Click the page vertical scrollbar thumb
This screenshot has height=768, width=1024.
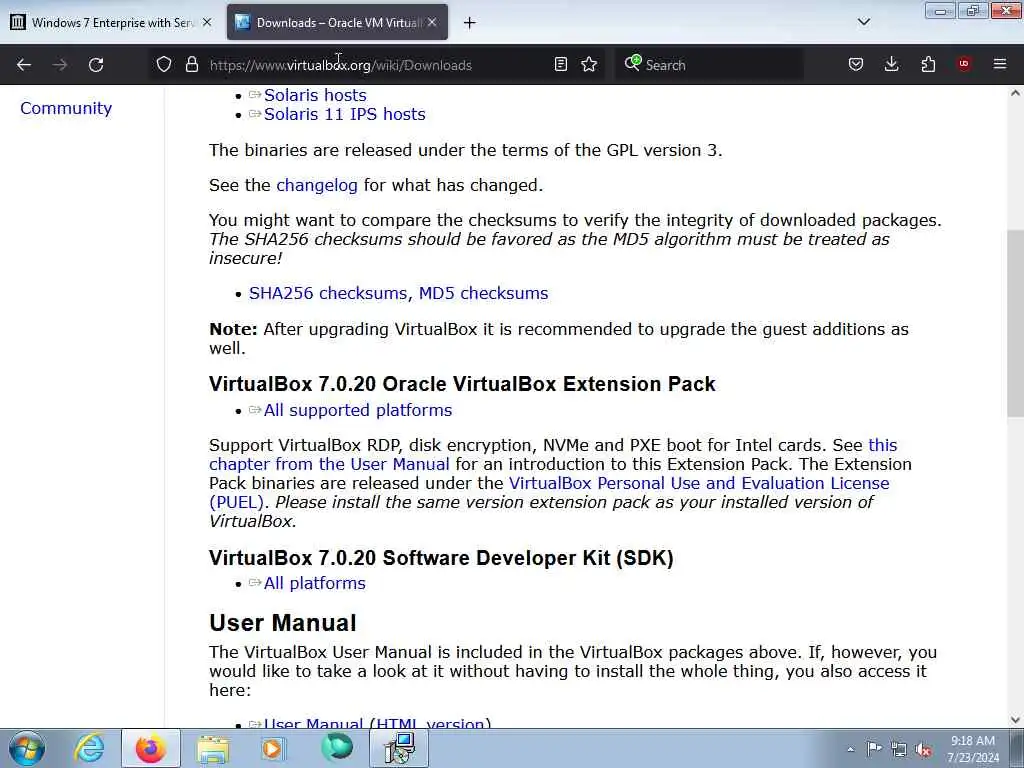1015,323
